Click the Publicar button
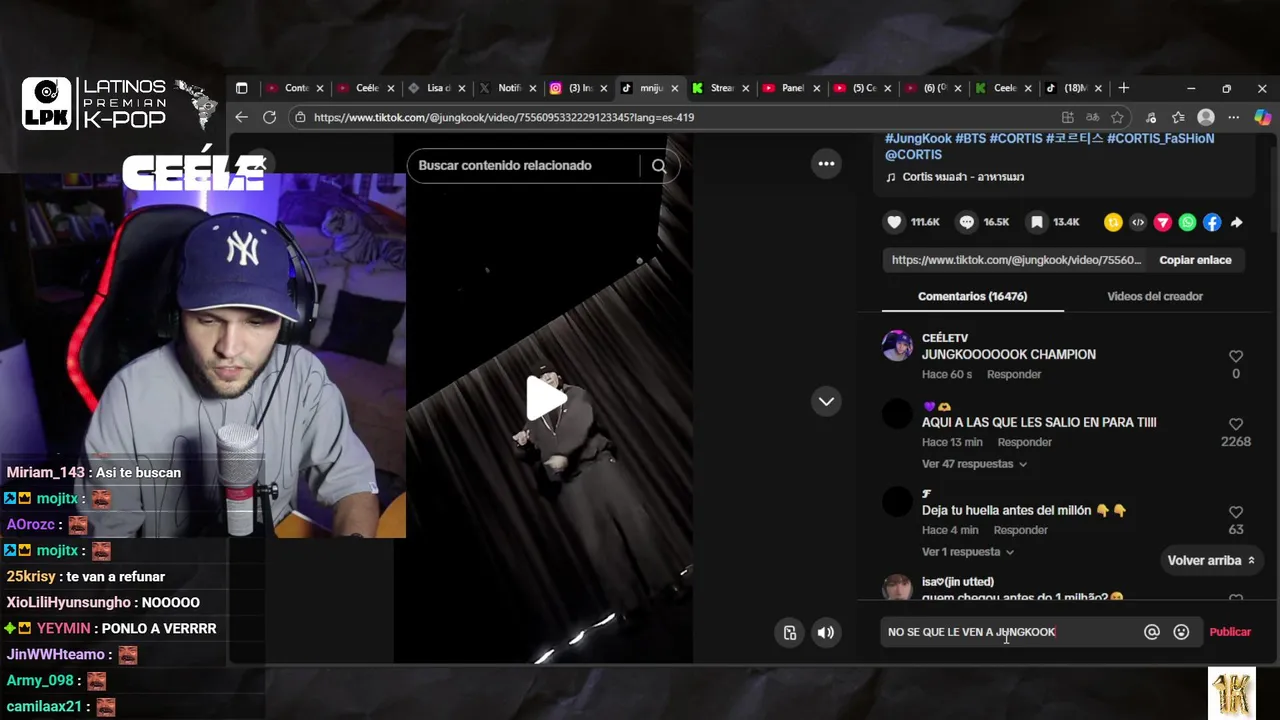 [x=1230, y=632]
